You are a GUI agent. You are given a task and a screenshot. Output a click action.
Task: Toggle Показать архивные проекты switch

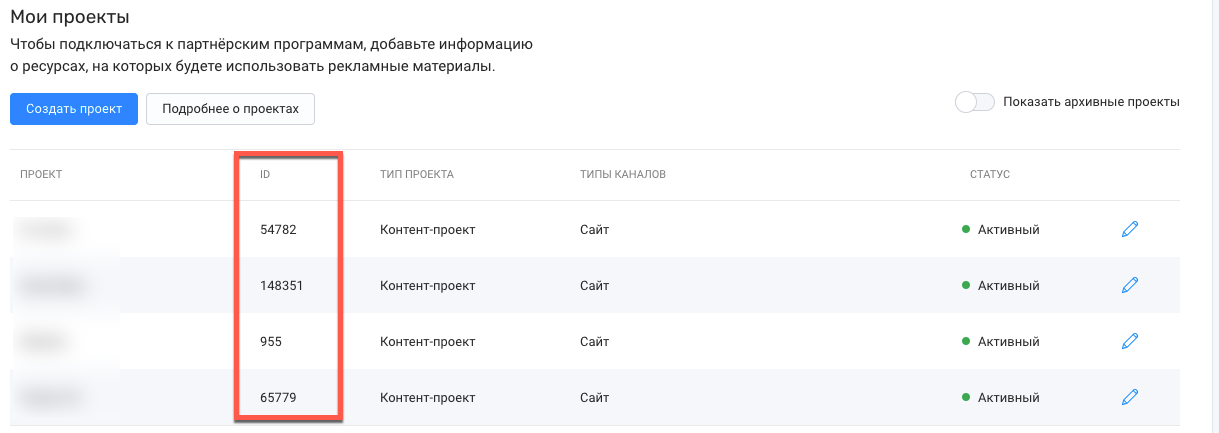(x=975, y=102)
